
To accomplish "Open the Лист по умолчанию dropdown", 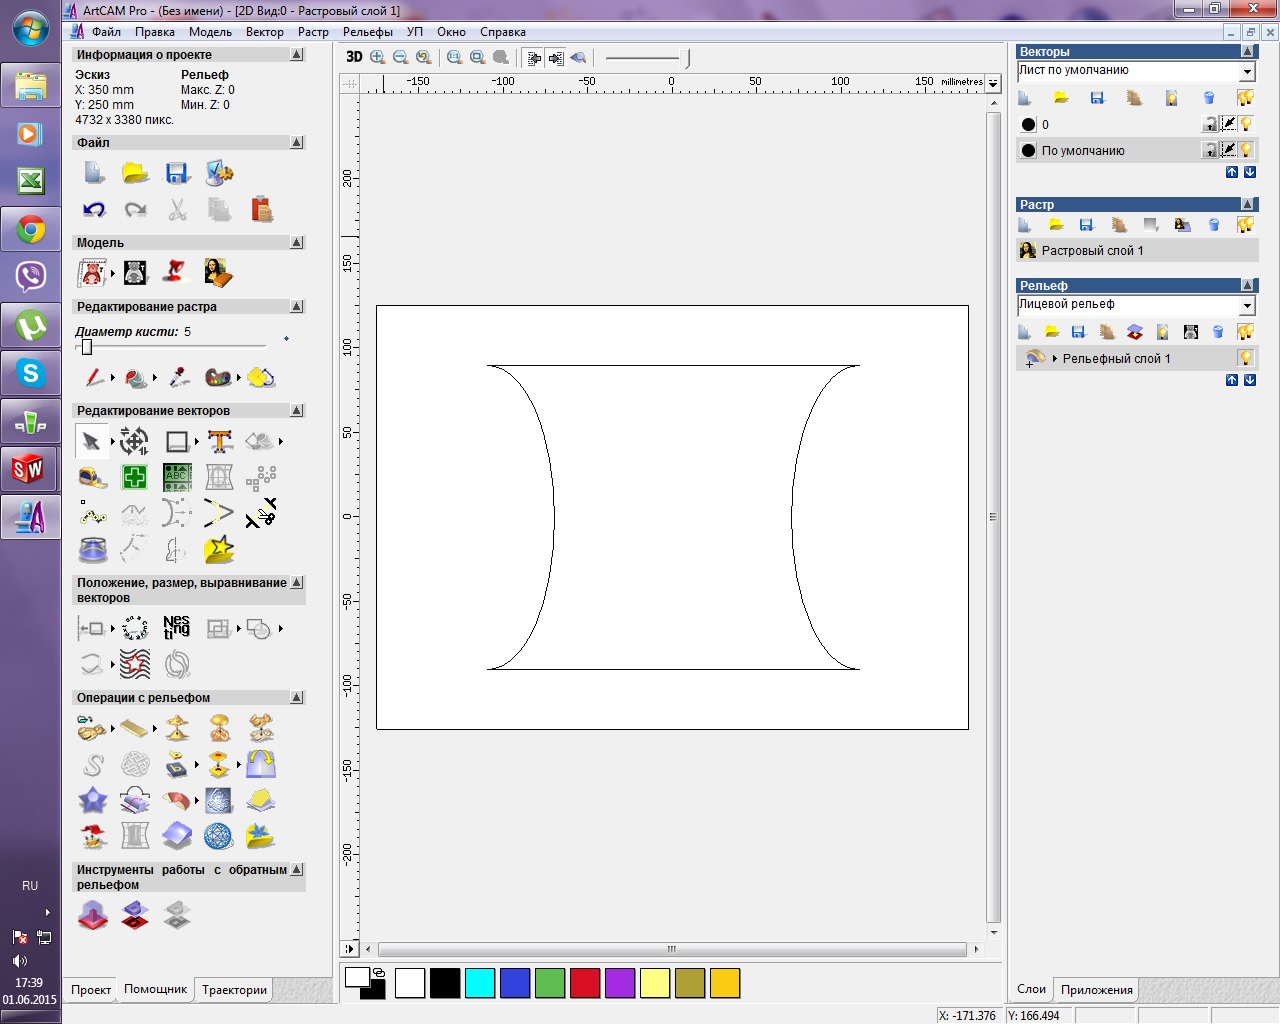I will coord(1247,71).
